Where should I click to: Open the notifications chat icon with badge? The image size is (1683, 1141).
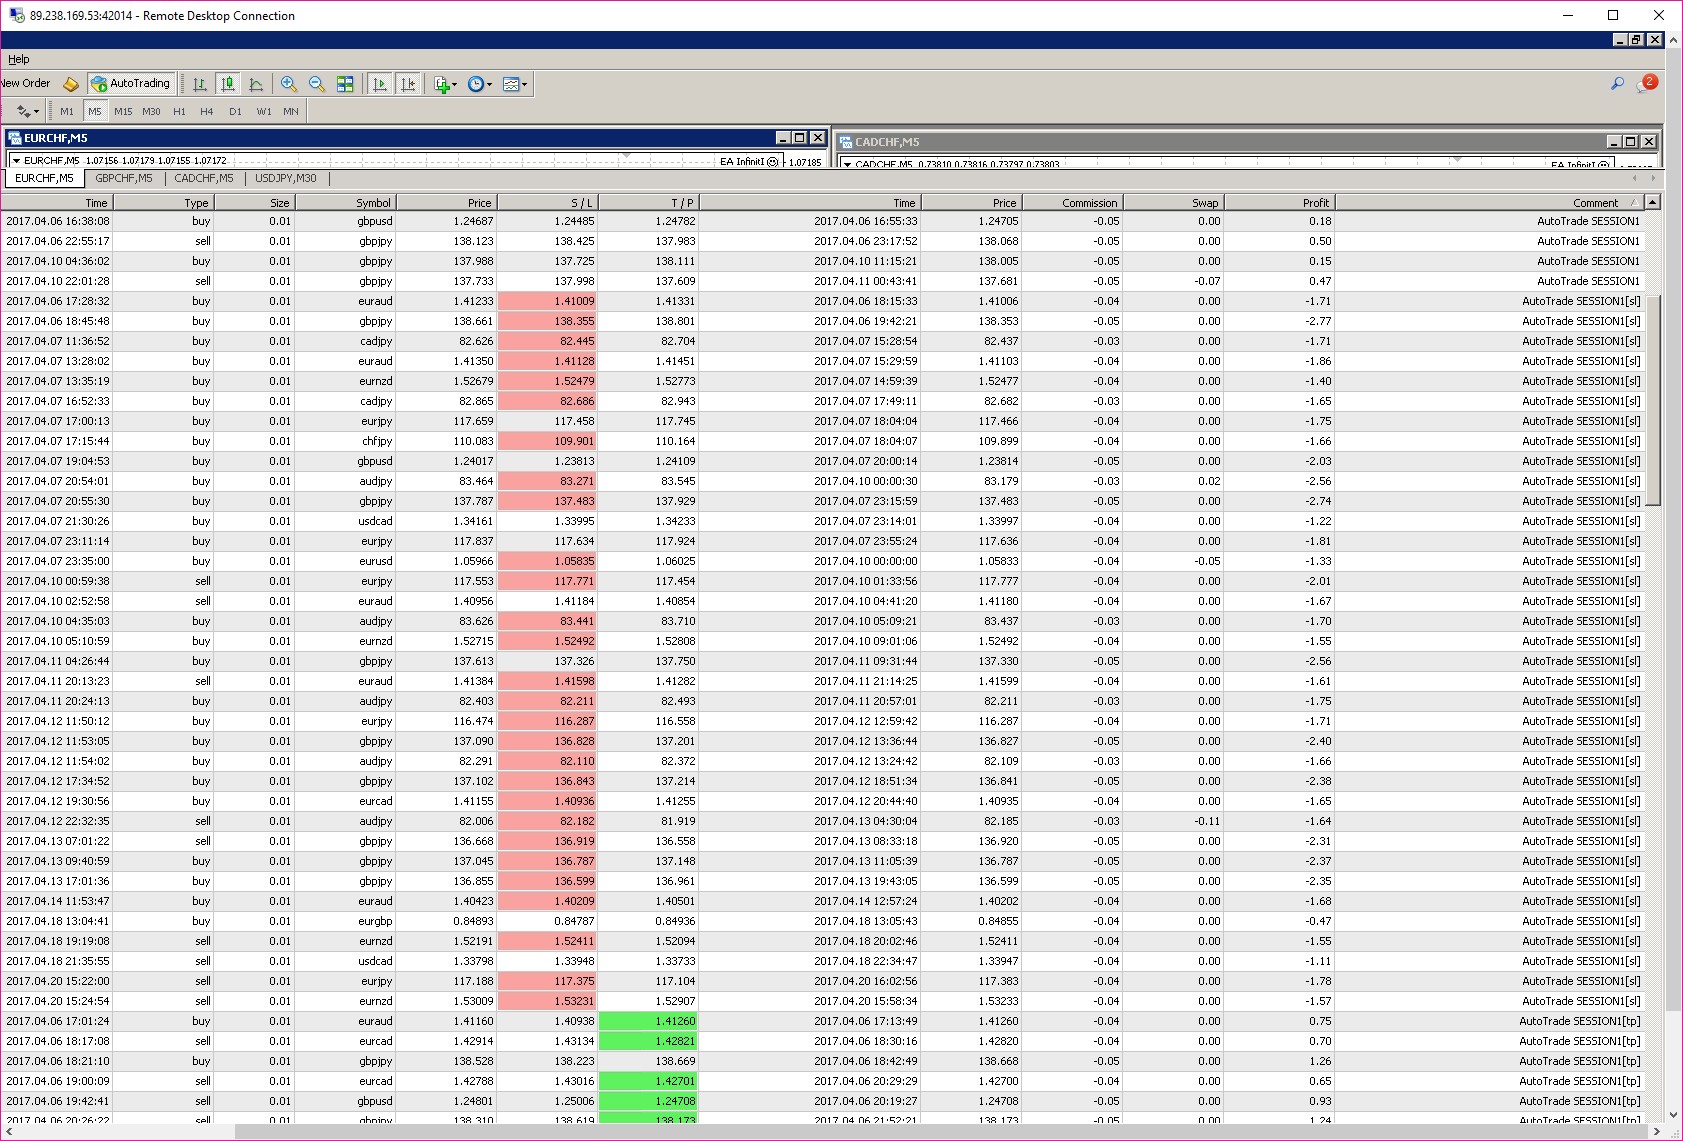1646,84
